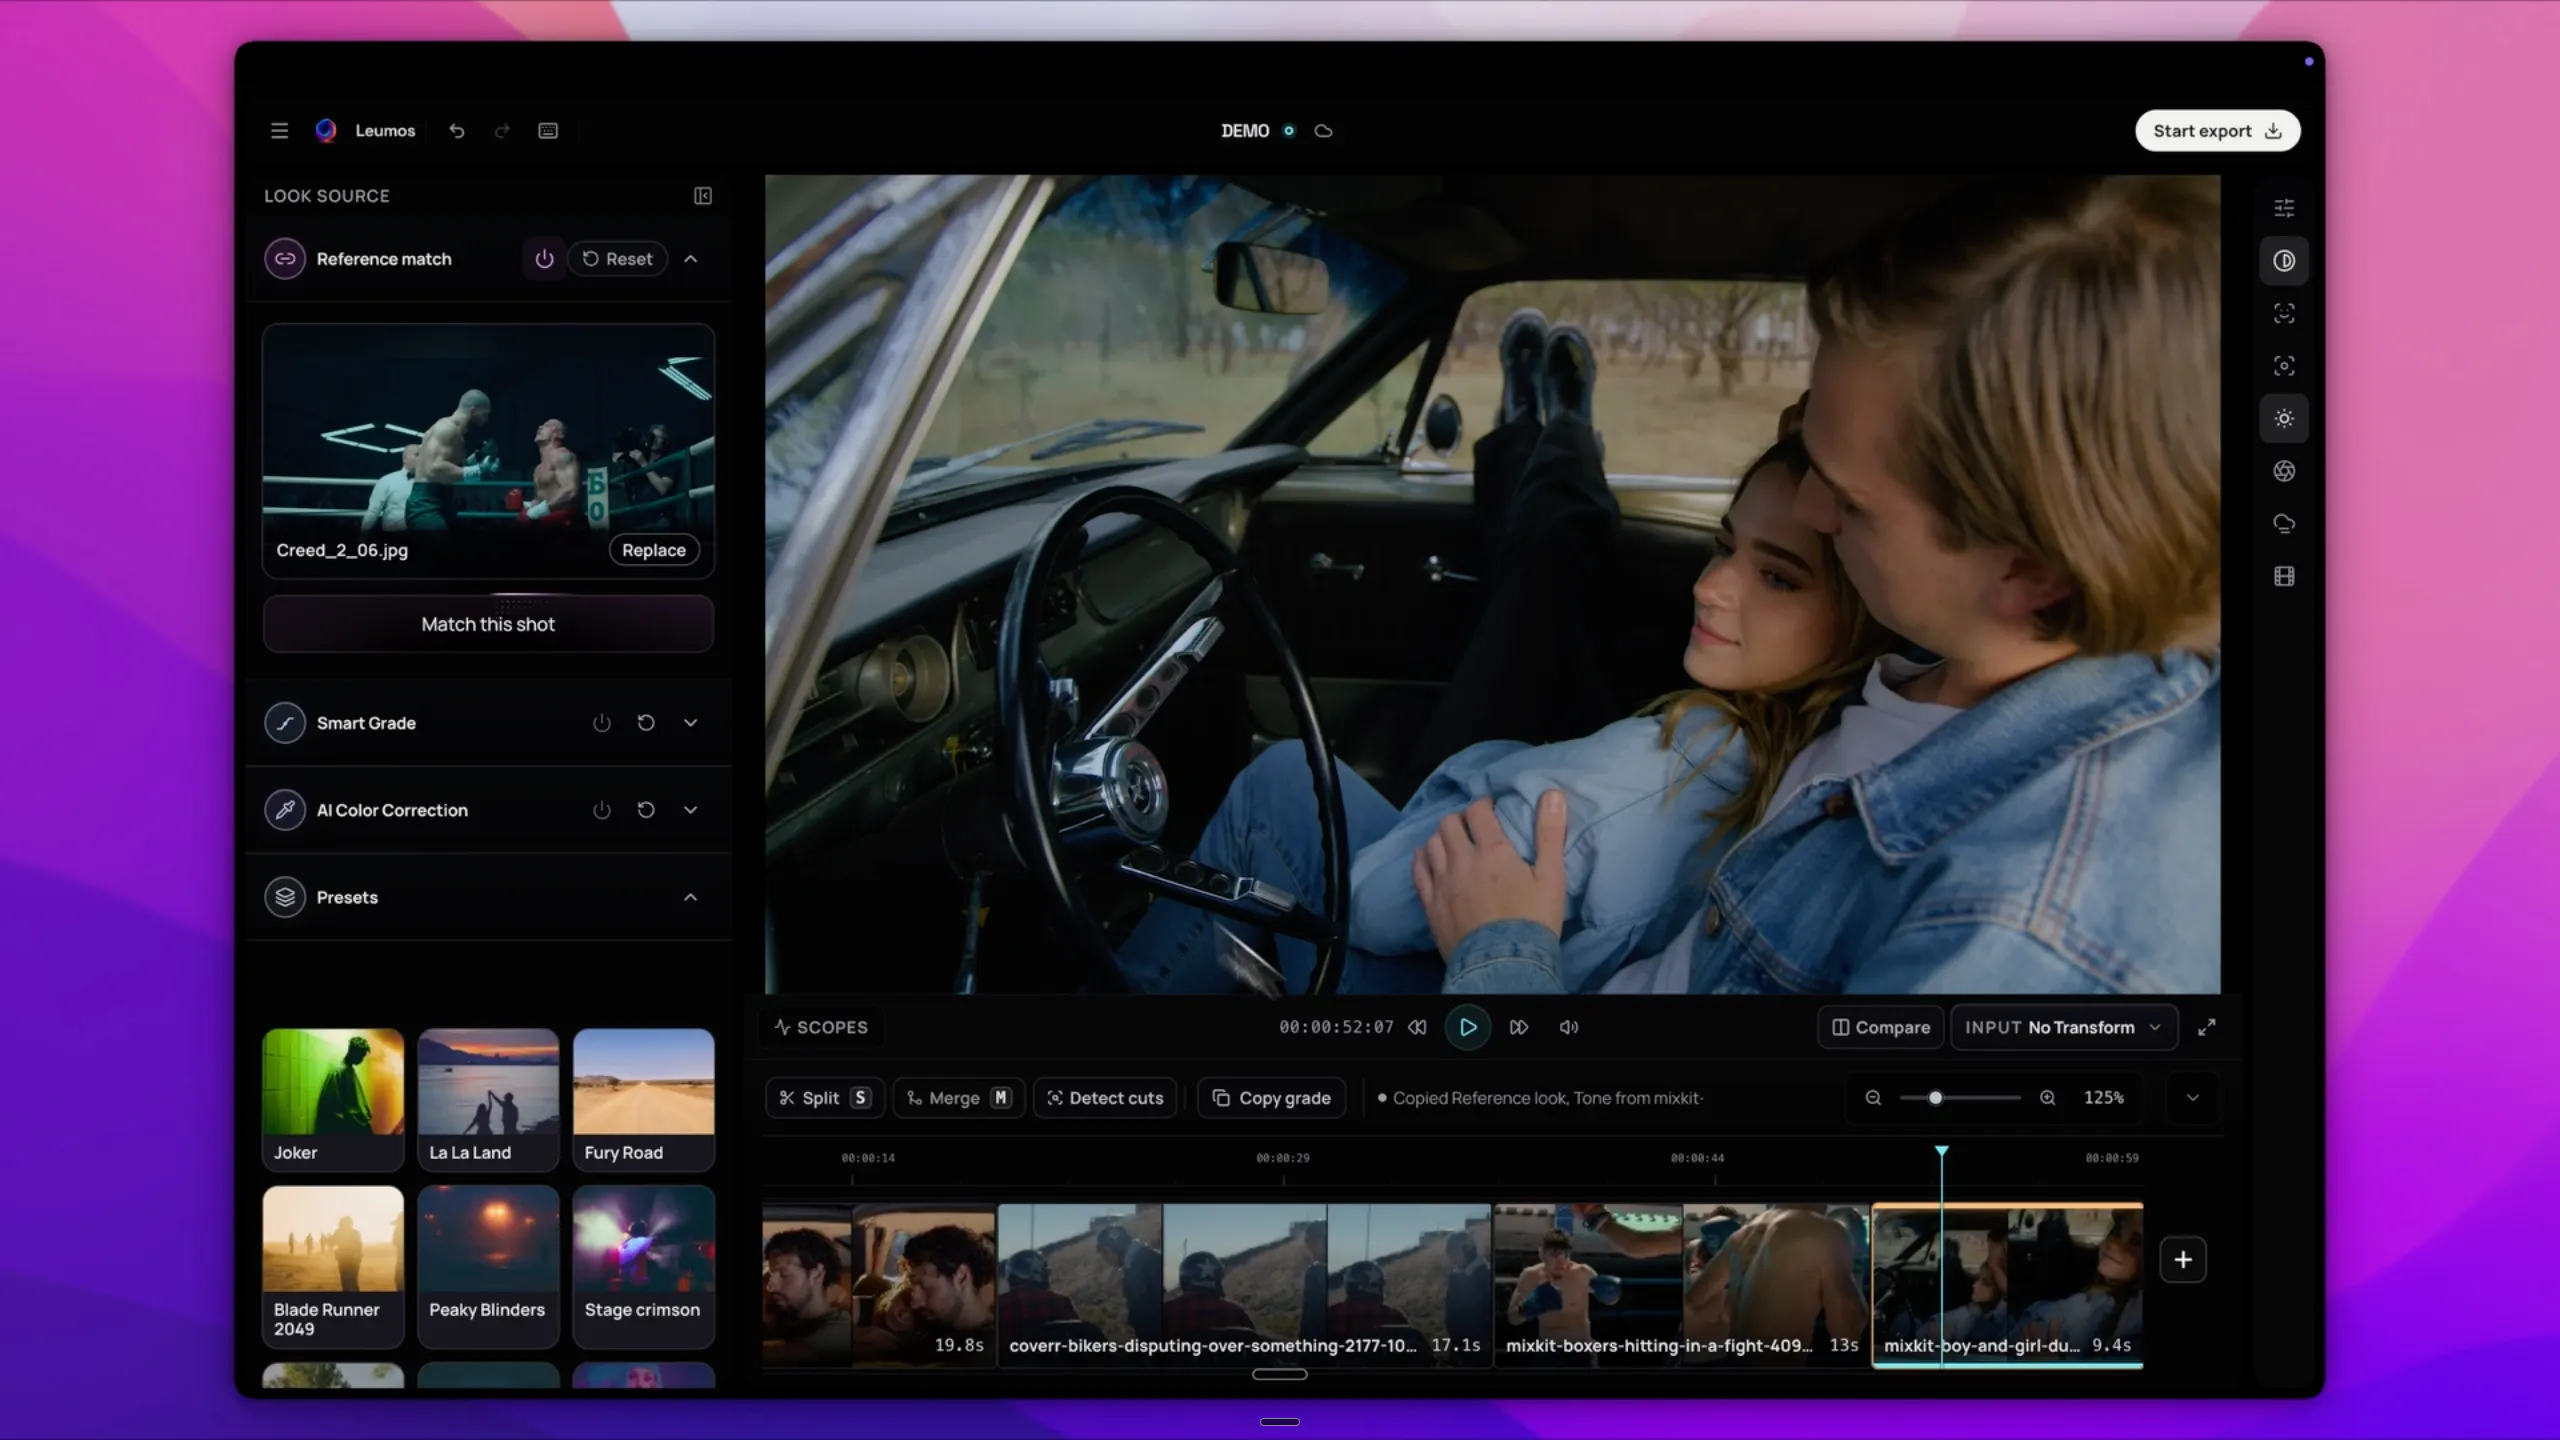Screen dimensions: 2560x1440
Task: Collapse the Presets section
Action: coord(691,897)
